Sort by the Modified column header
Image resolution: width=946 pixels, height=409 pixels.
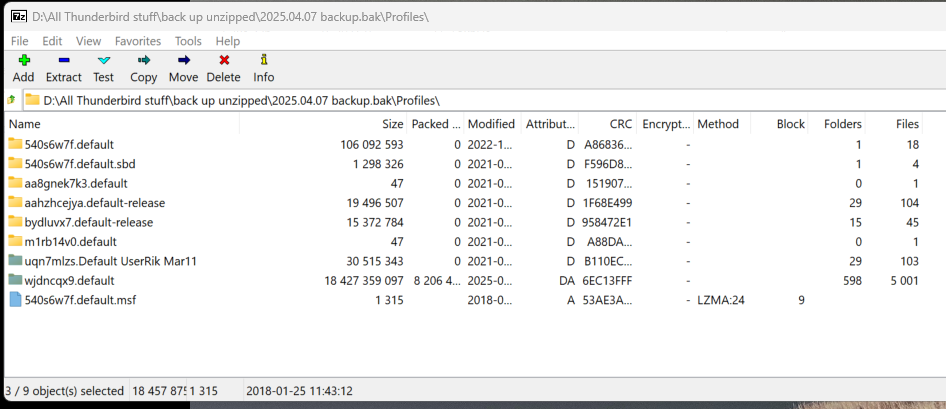[491, 124]
